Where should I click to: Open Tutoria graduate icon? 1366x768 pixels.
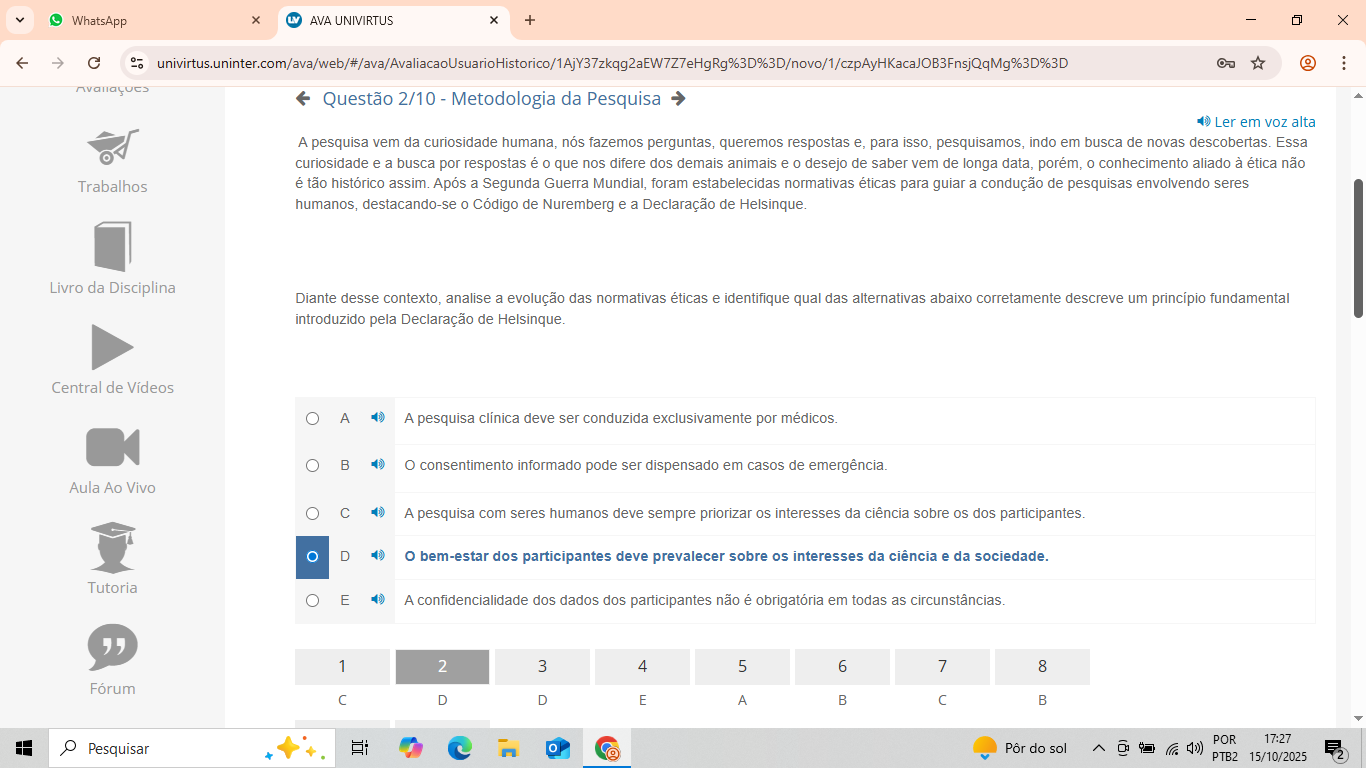112,547
